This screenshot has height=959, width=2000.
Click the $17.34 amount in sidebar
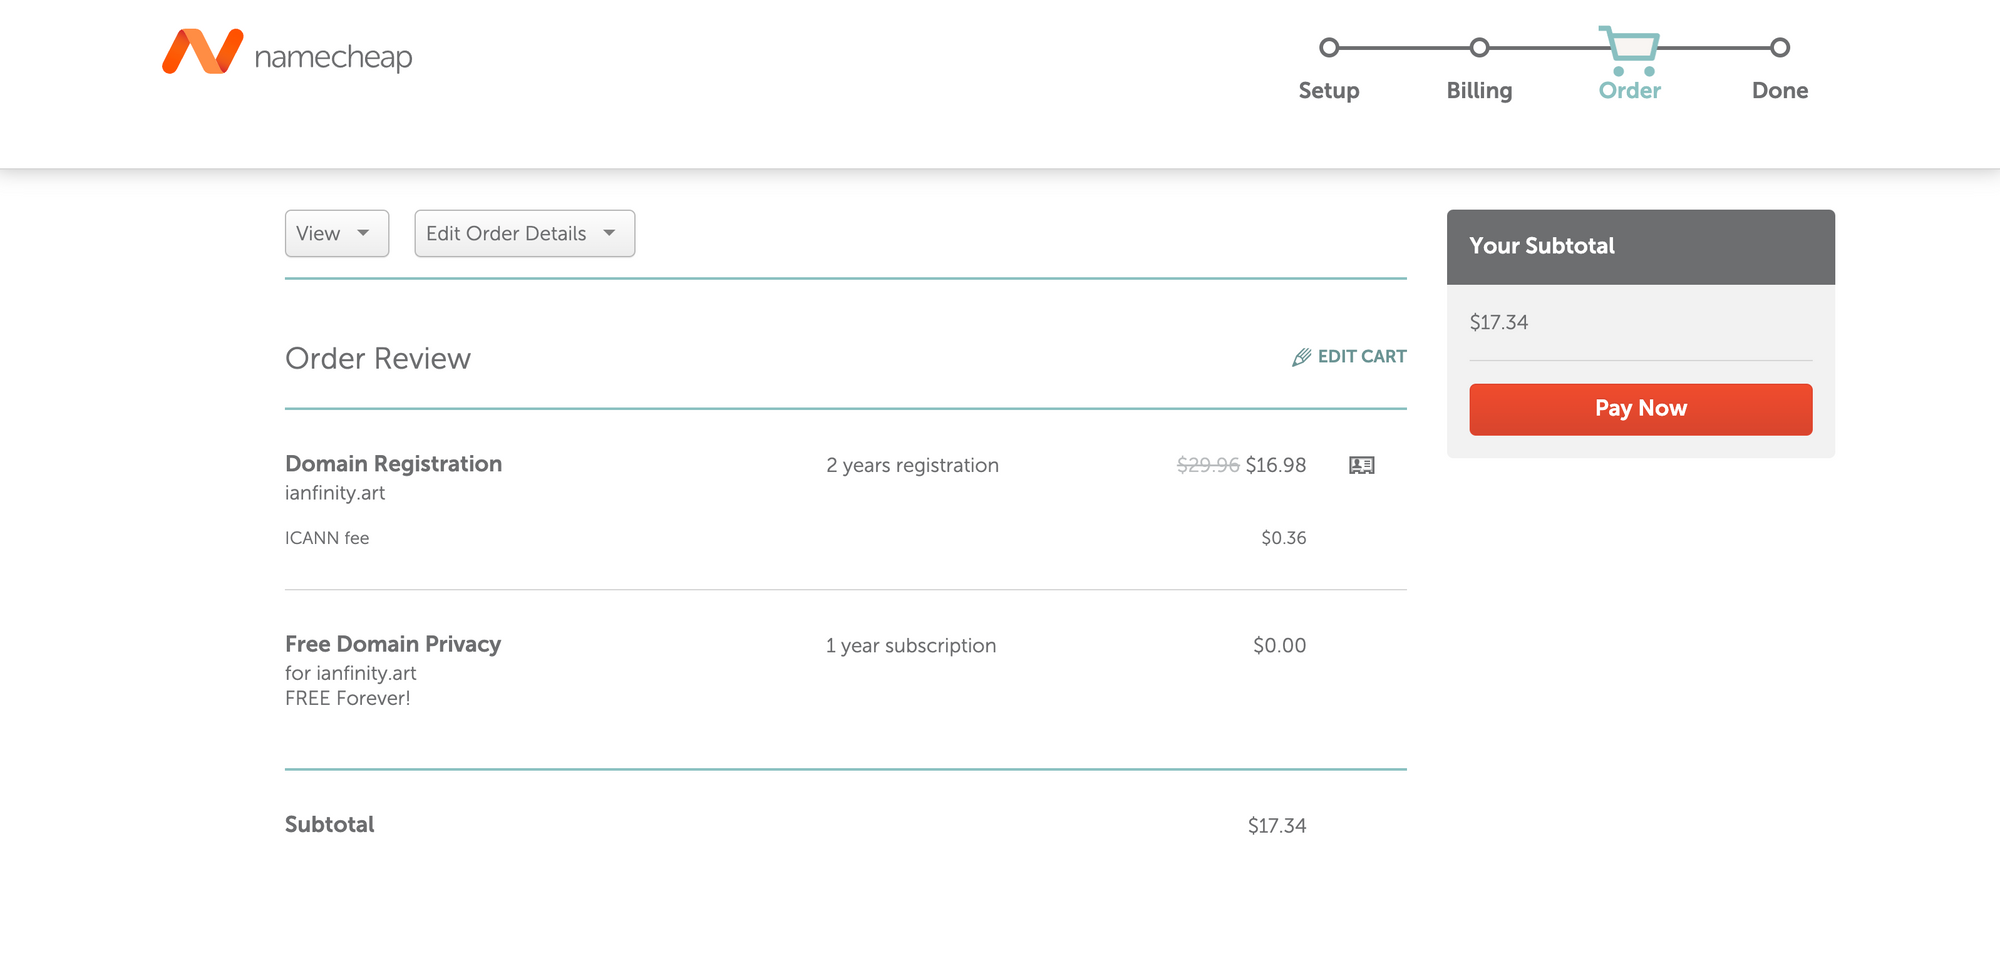pyautogui.click(x=1499, y=322)
